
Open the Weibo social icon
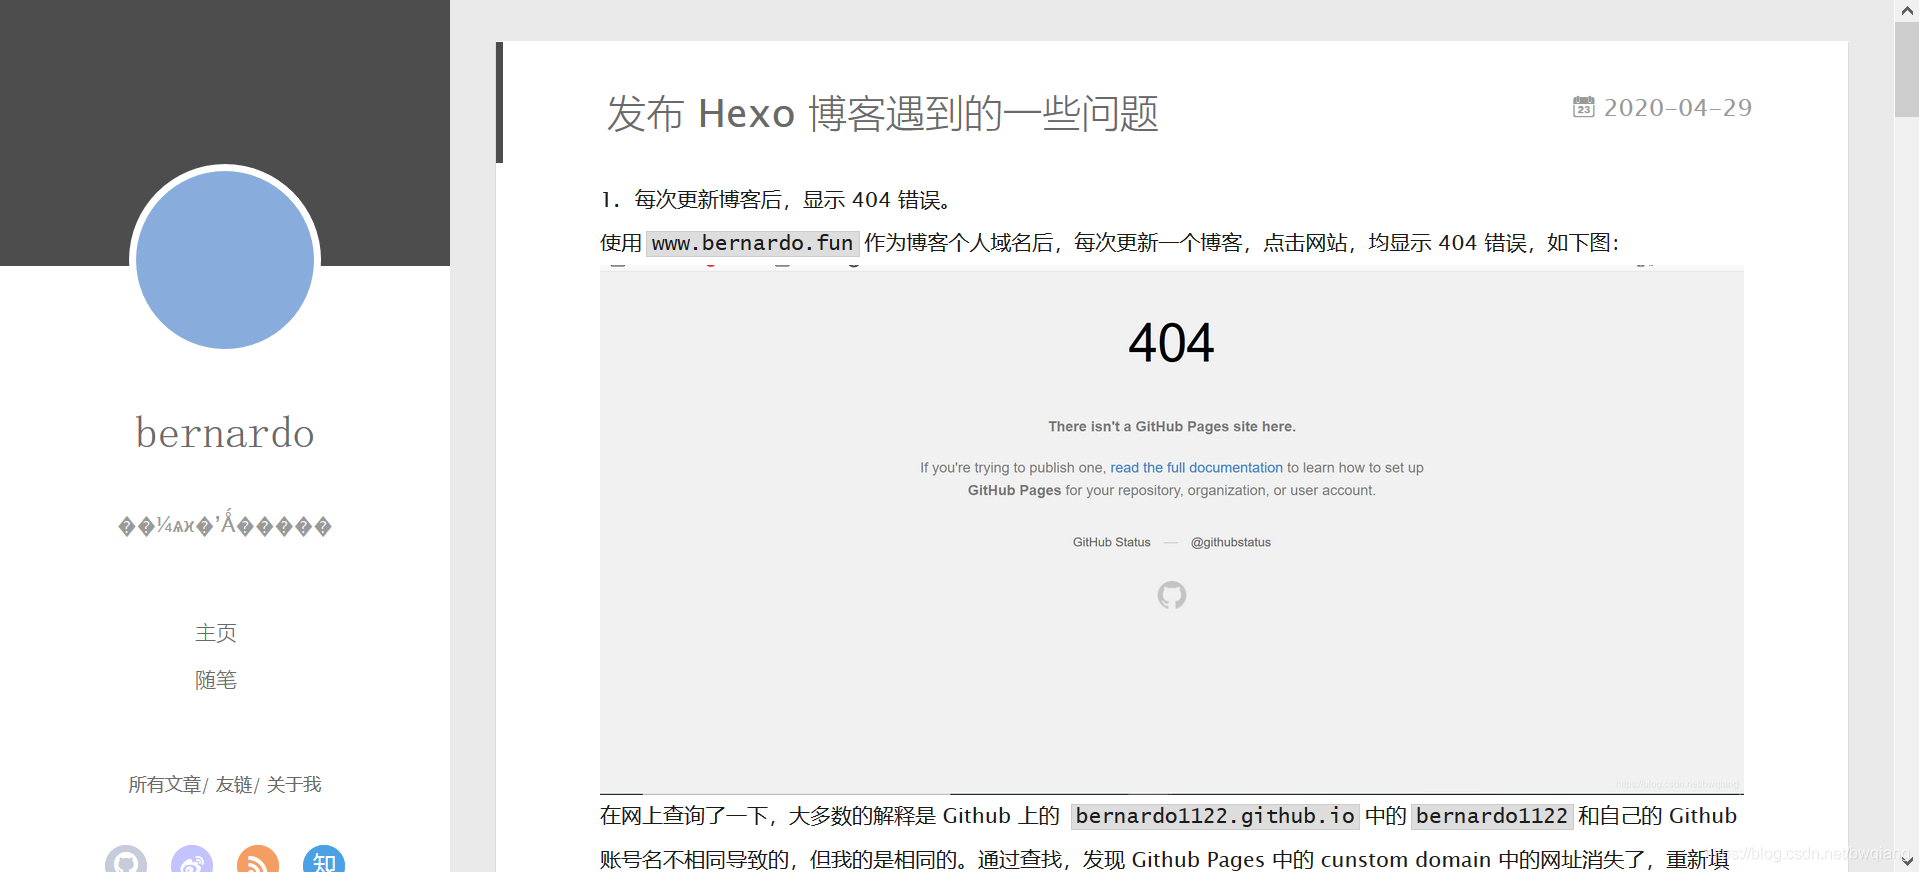click(192, 860)
